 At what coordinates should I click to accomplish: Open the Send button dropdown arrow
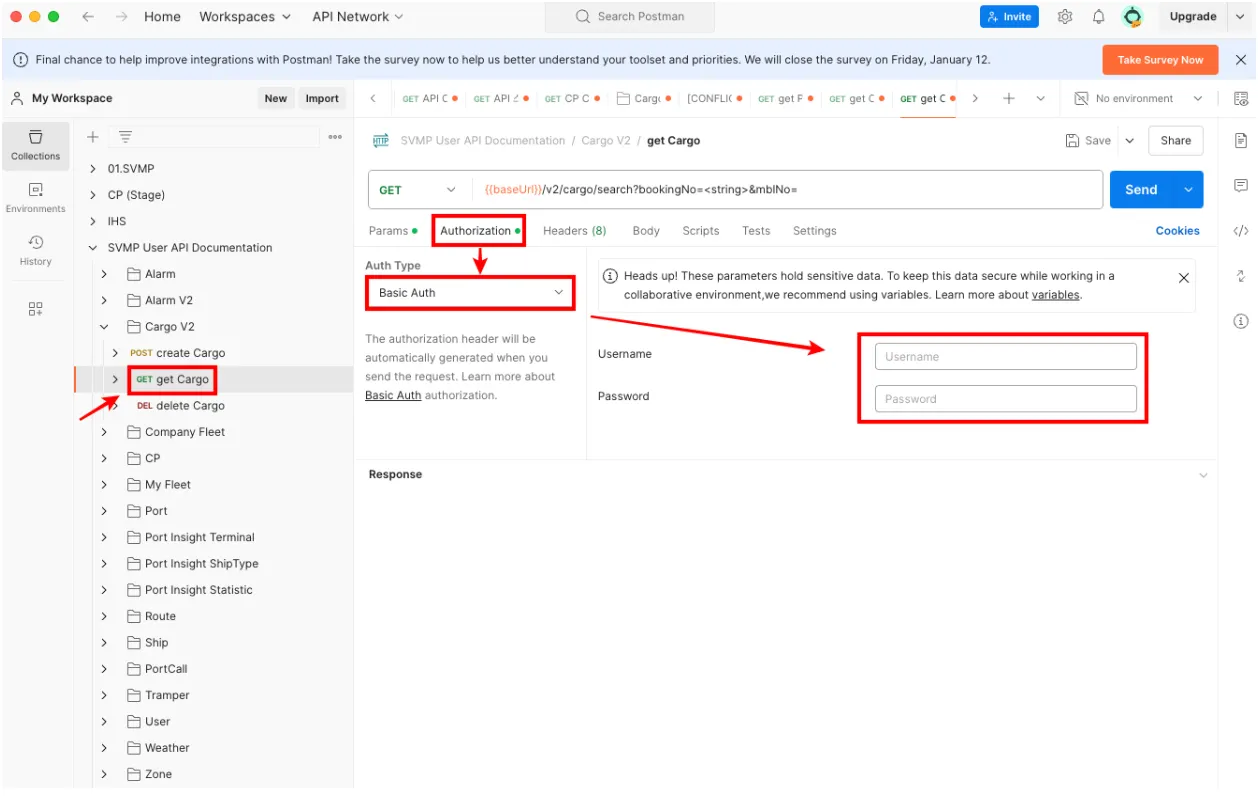1188,190
